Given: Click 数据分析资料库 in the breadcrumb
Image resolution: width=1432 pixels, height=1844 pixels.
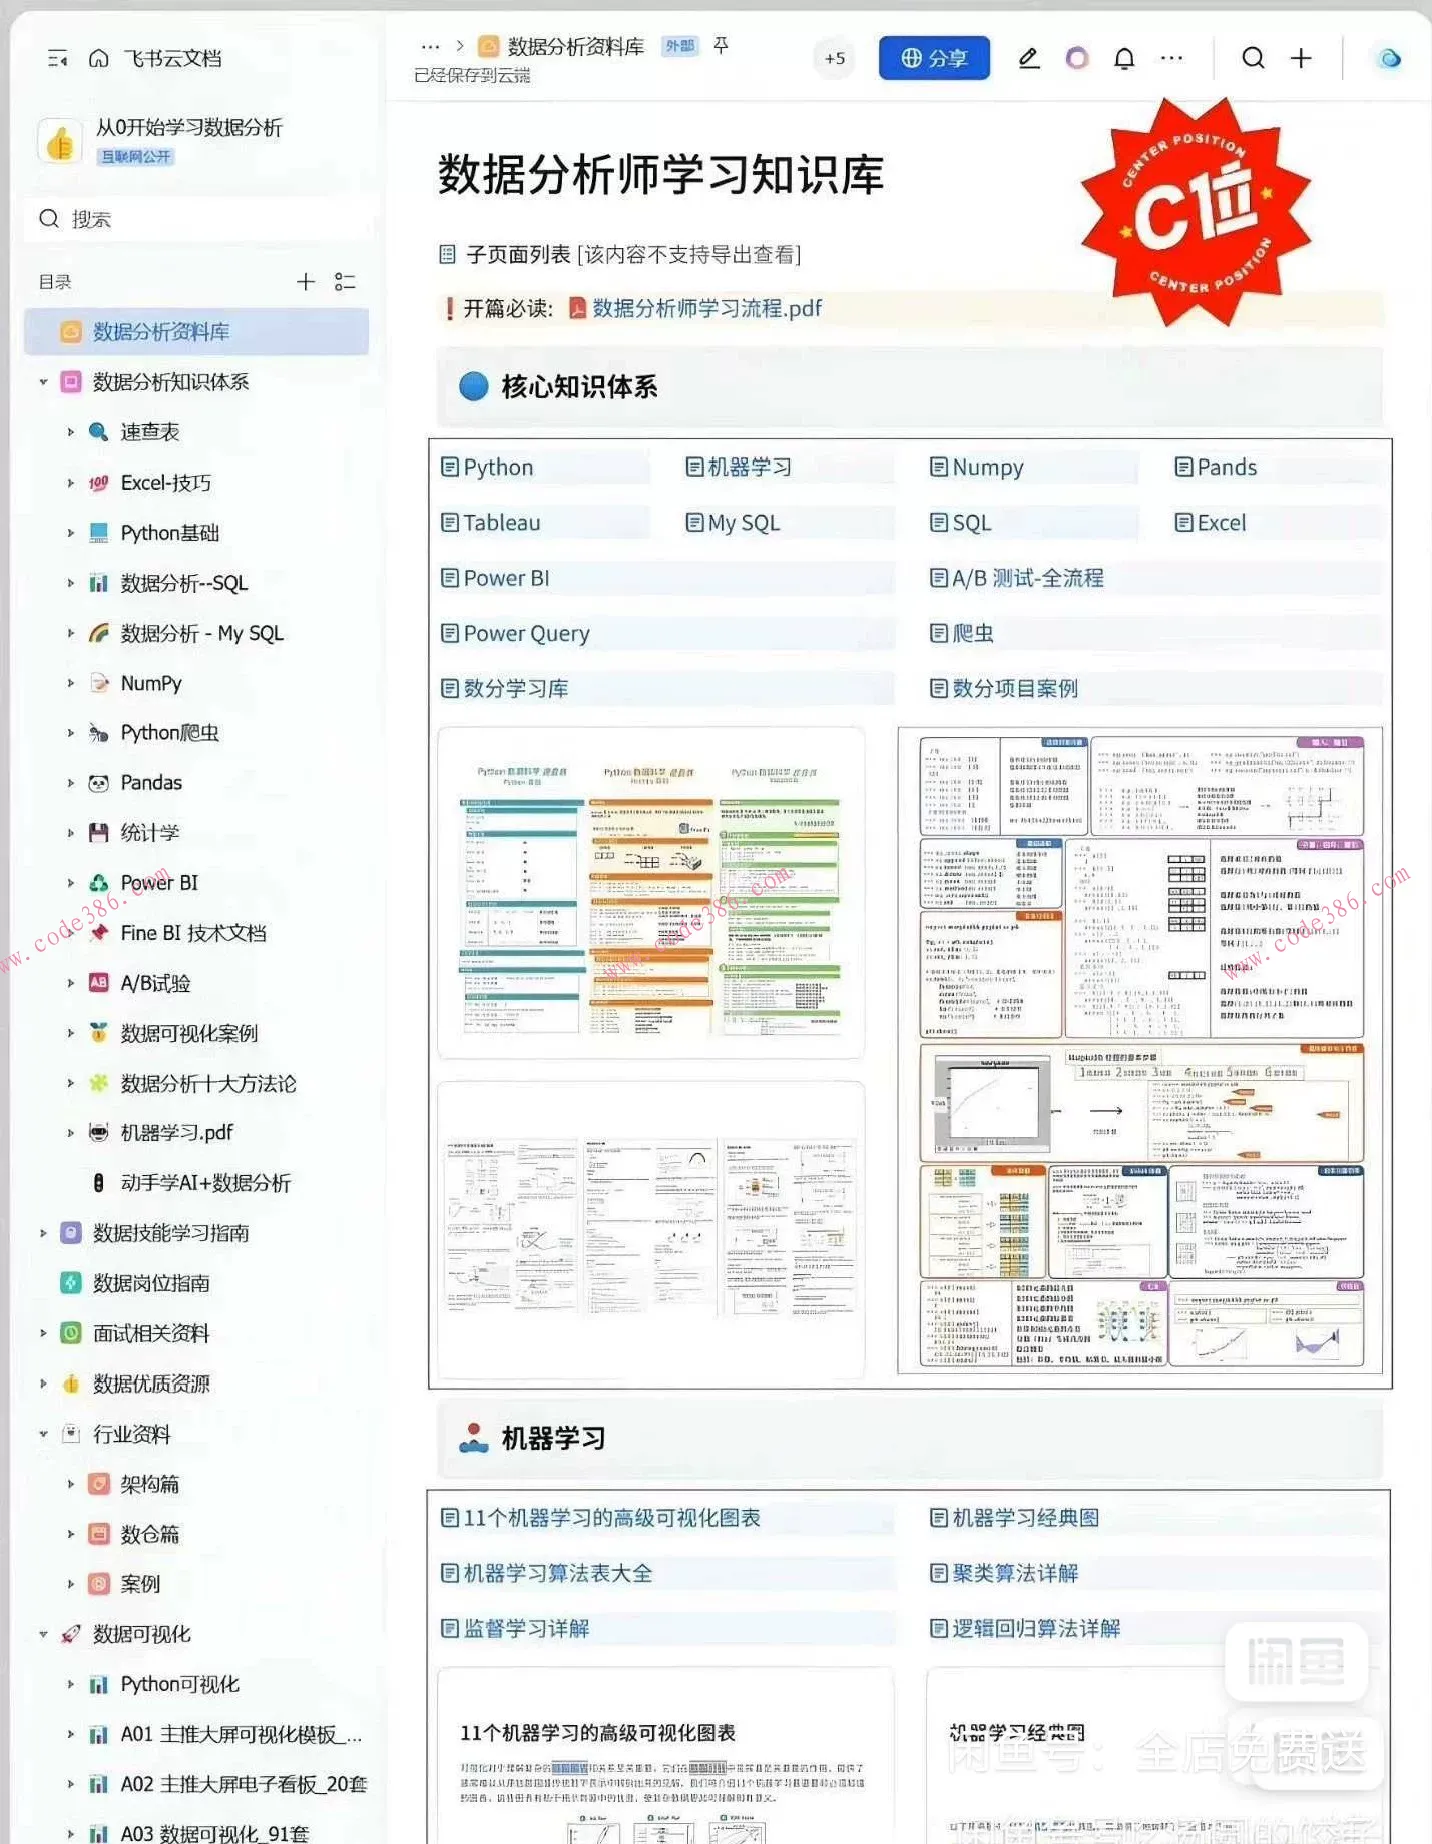Looking at the screenshot, I should pos(576,46).
